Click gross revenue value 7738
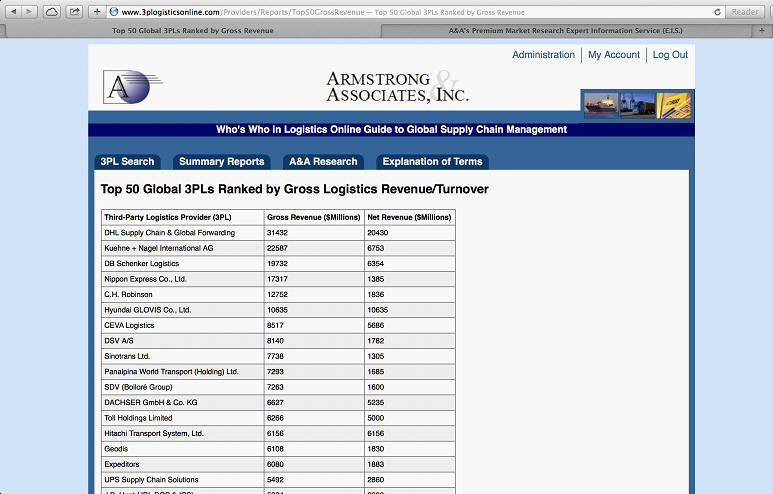Screen dimensions: 773x494 pos(275,356)
